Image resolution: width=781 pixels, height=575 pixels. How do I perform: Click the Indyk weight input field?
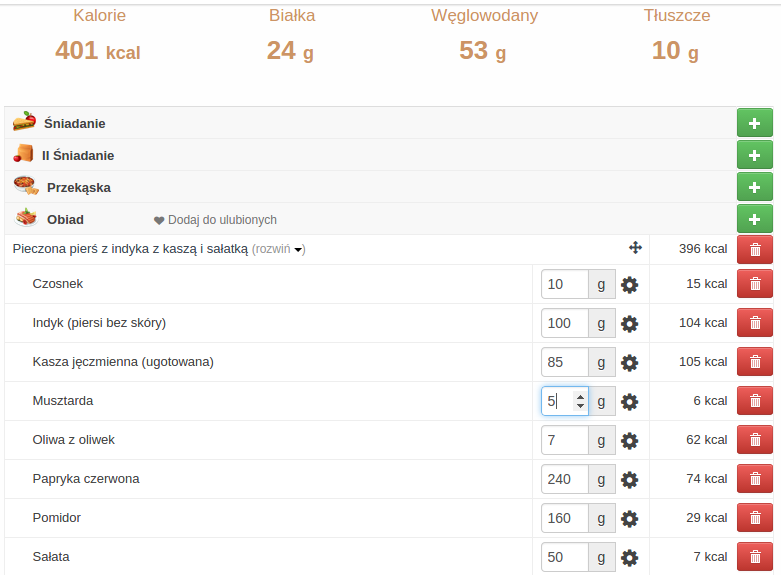(564, 323)
